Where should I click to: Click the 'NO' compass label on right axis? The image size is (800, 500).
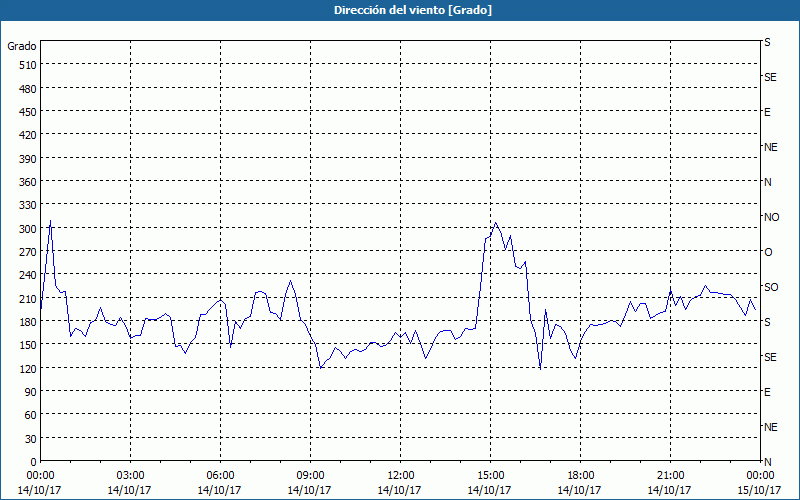pyautogui.click(x=771, y=217)
